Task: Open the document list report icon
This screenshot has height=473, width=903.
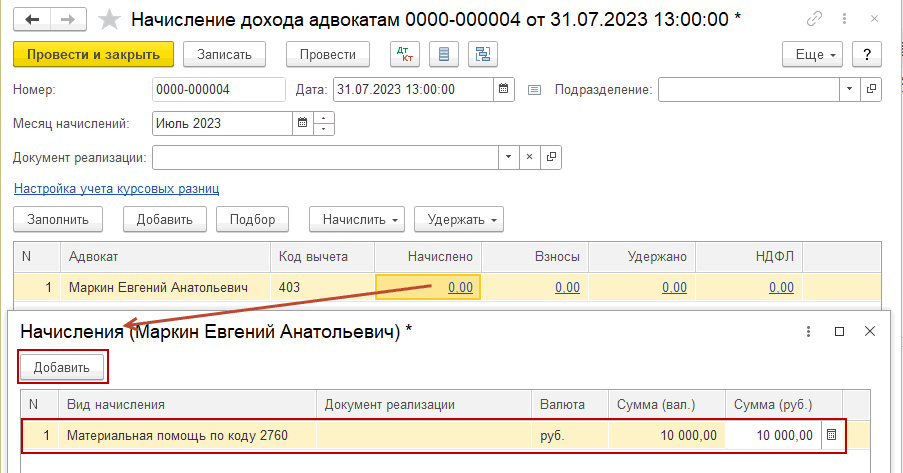Action: 444,54
